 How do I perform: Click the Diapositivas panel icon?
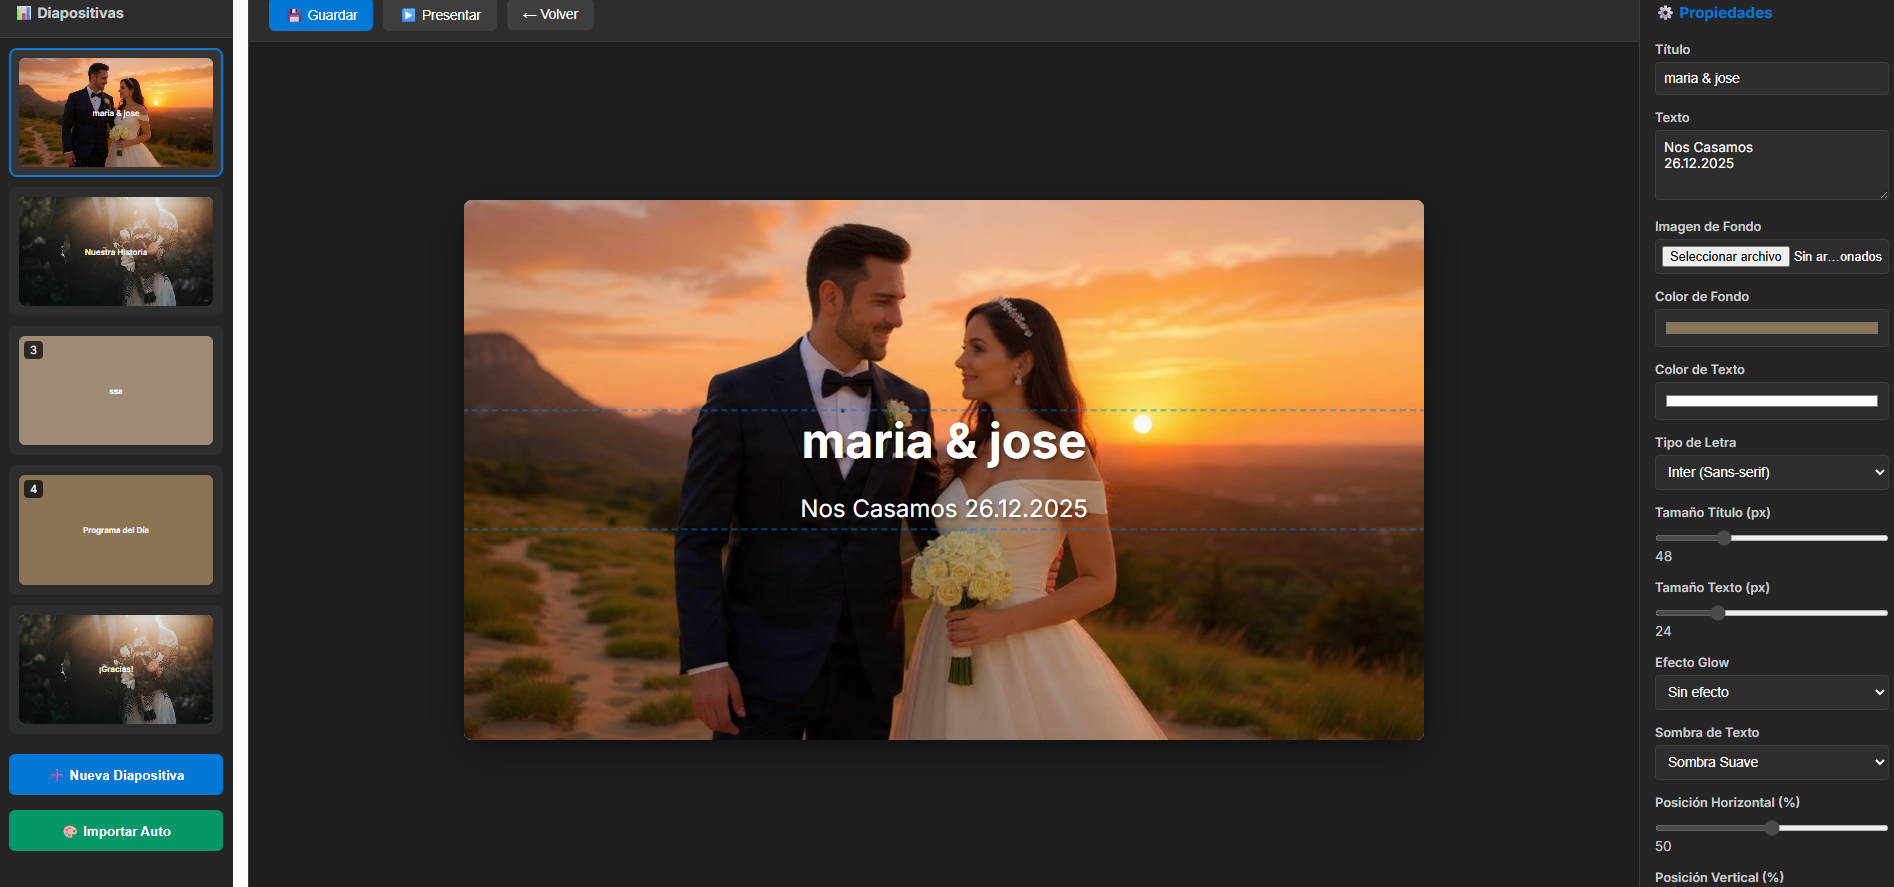pos(24,13)
